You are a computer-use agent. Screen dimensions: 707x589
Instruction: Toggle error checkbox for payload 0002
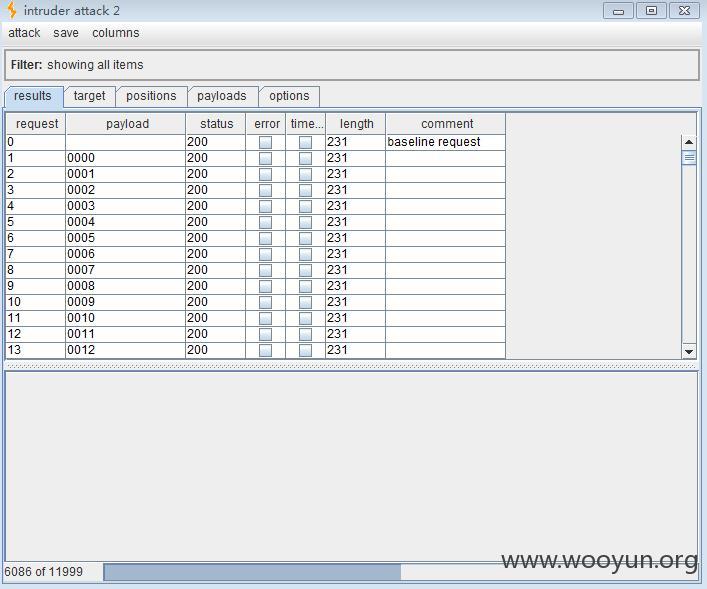[266, 190]
